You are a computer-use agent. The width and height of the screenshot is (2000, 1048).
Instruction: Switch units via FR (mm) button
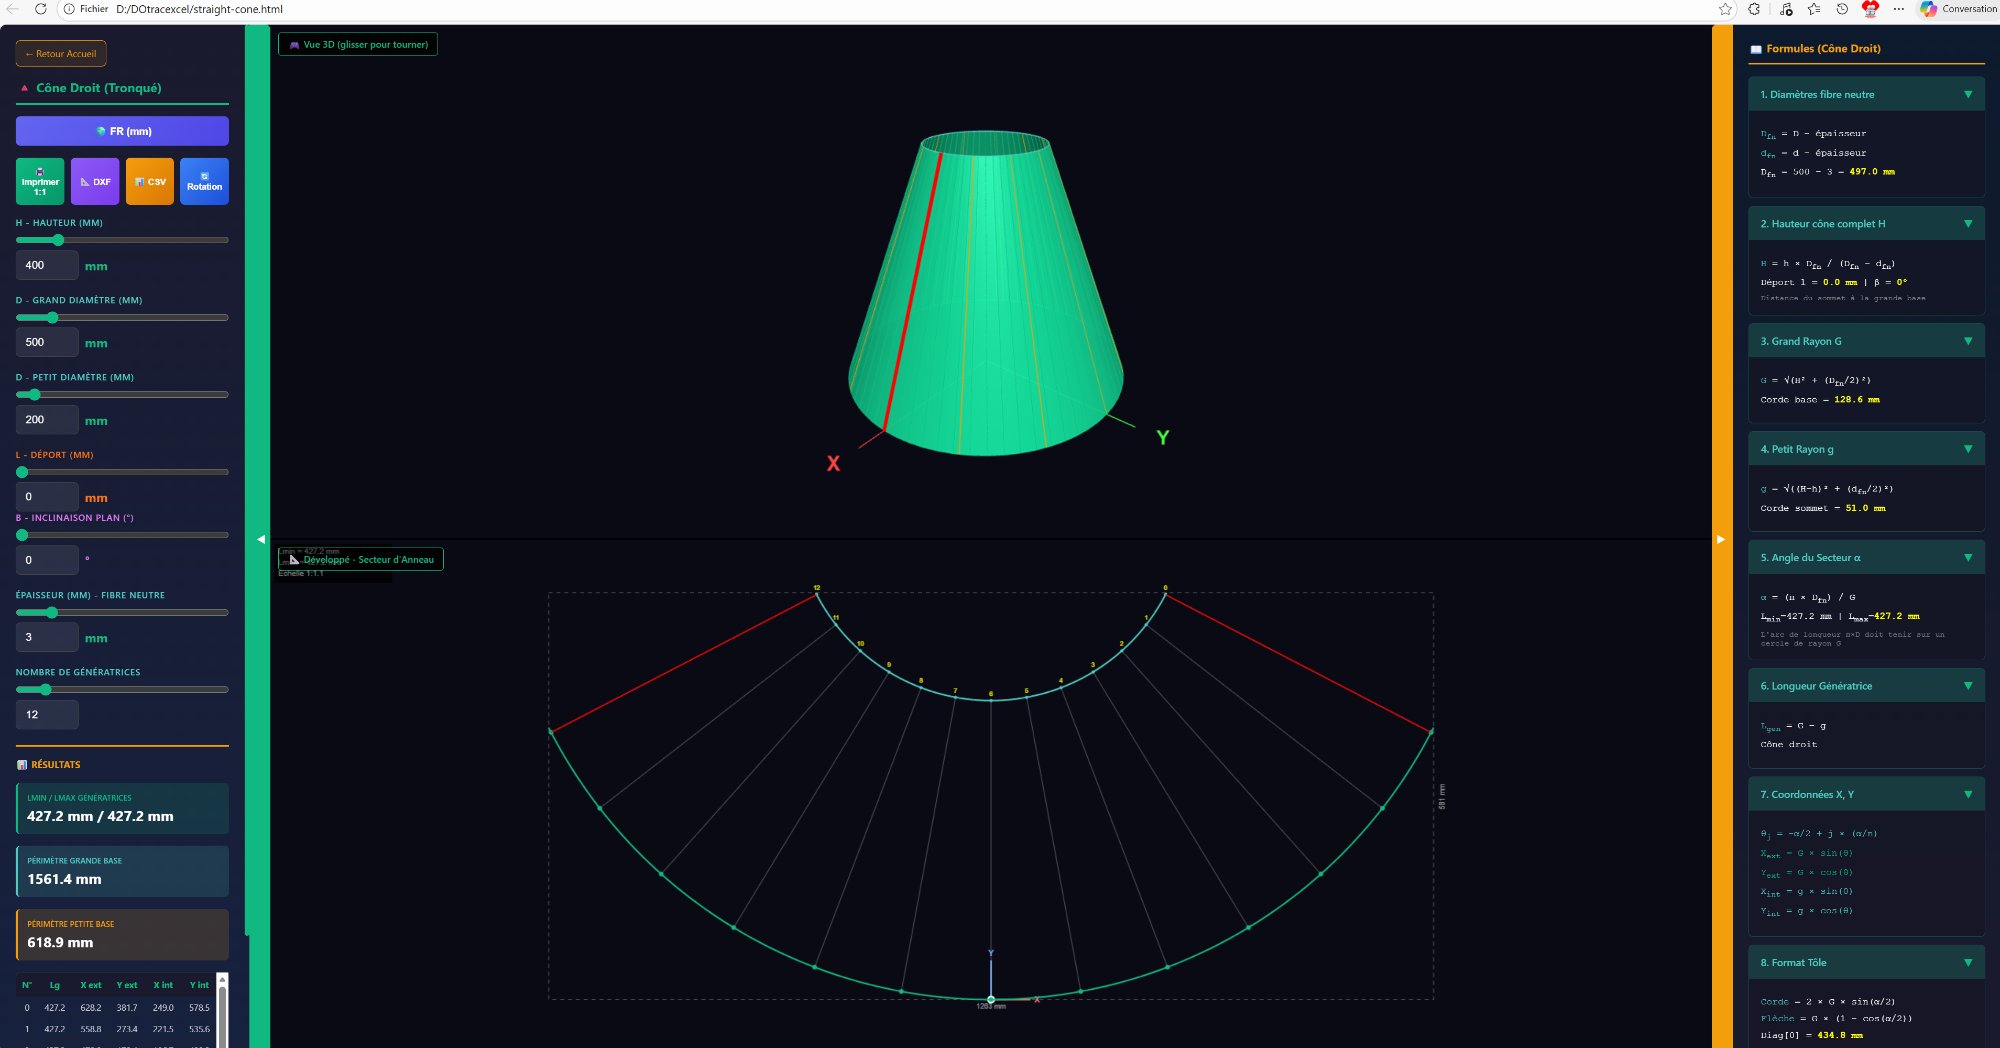(x=121, y=130)
